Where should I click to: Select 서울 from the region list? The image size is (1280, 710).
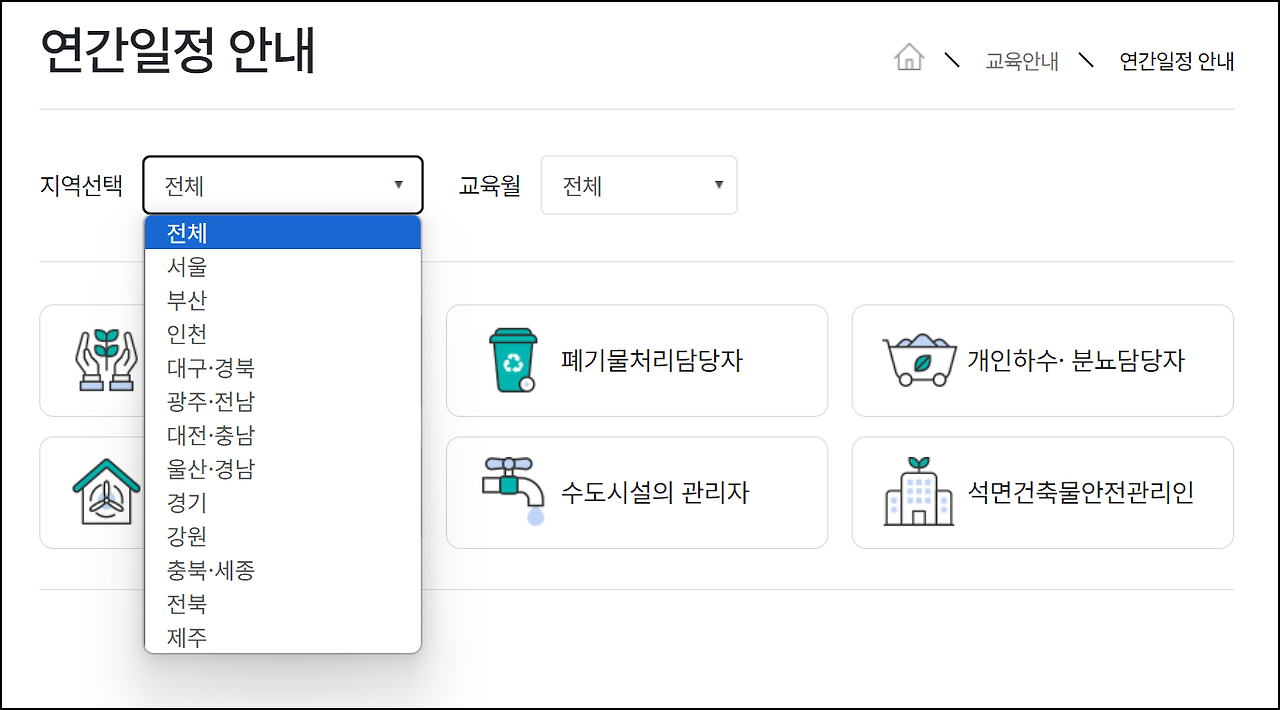point(283,266)
